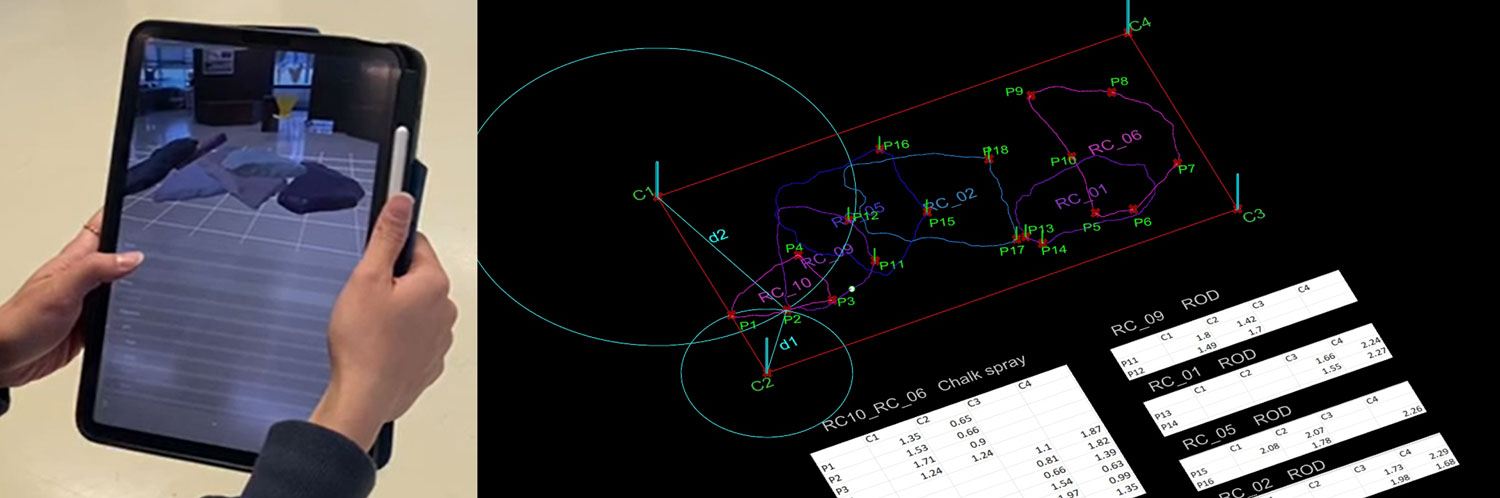The height and width of the screenshot is (498, 1500).
Task: Click point label P1 on the diagram
Action: pyautogui.click(x=749, y=324)
